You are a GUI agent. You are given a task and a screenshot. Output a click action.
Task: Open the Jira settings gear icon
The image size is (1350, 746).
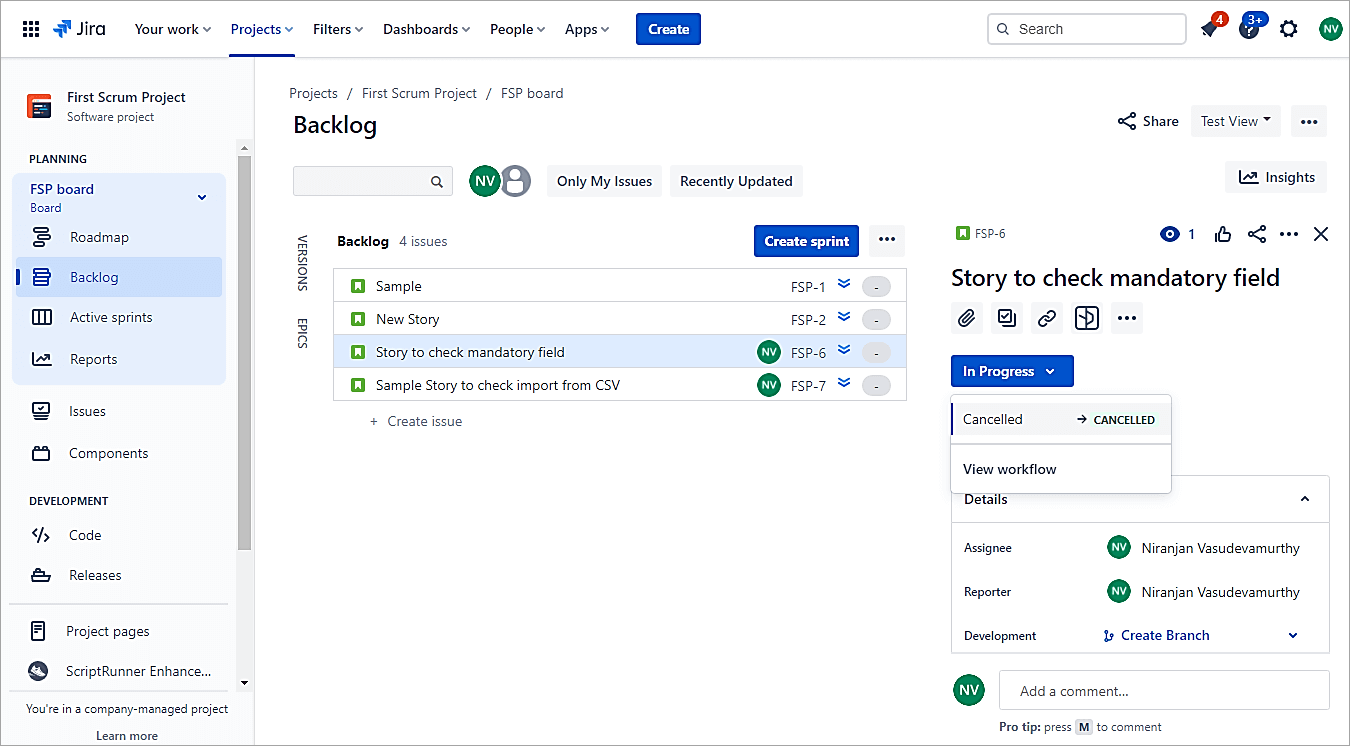pyautogui.click(x=1289, y=29)
